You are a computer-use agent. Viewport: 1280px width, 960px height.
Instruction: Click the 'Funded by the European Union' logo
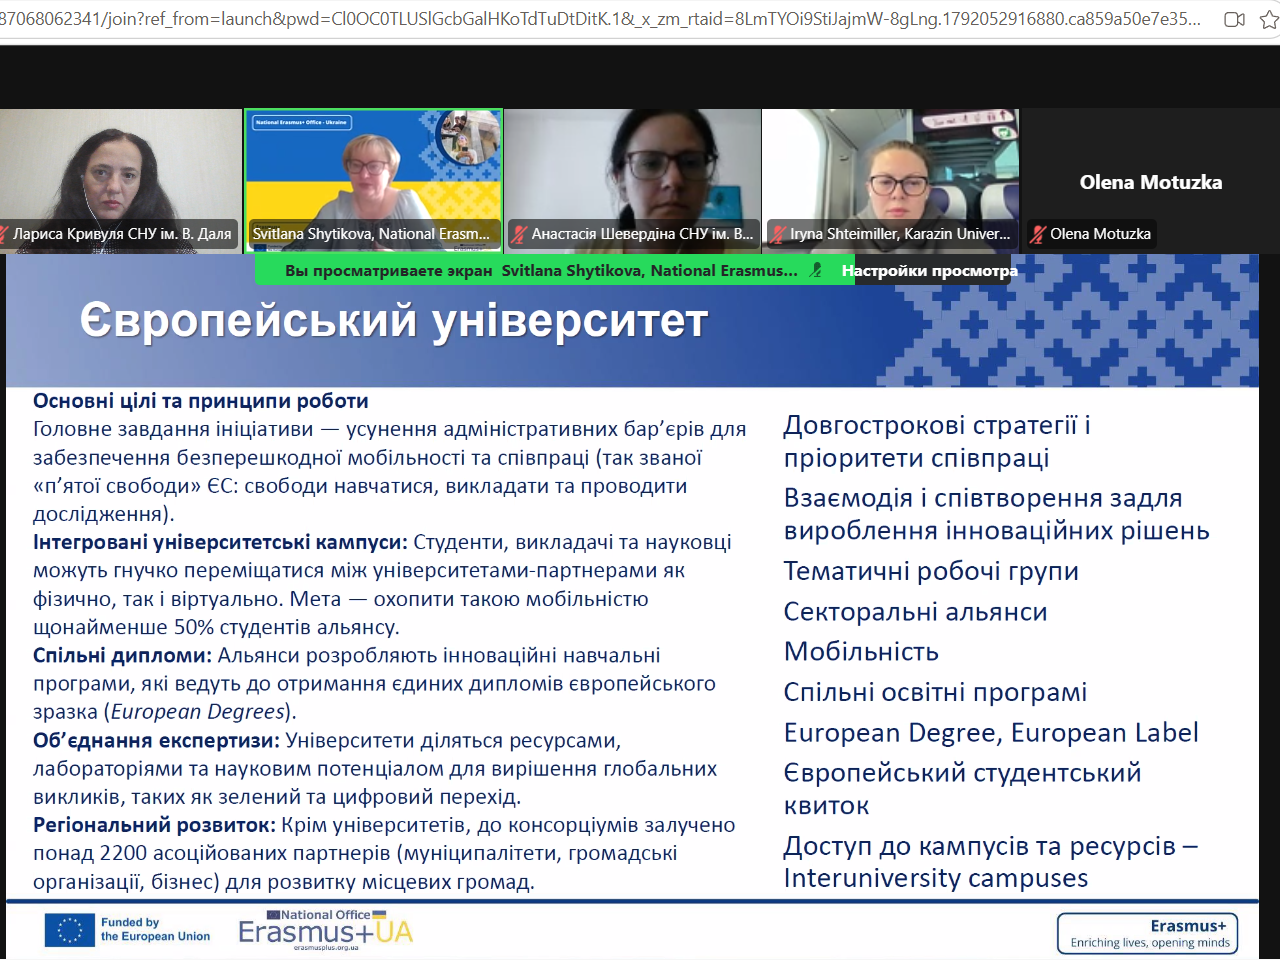(x=128, y=930)
